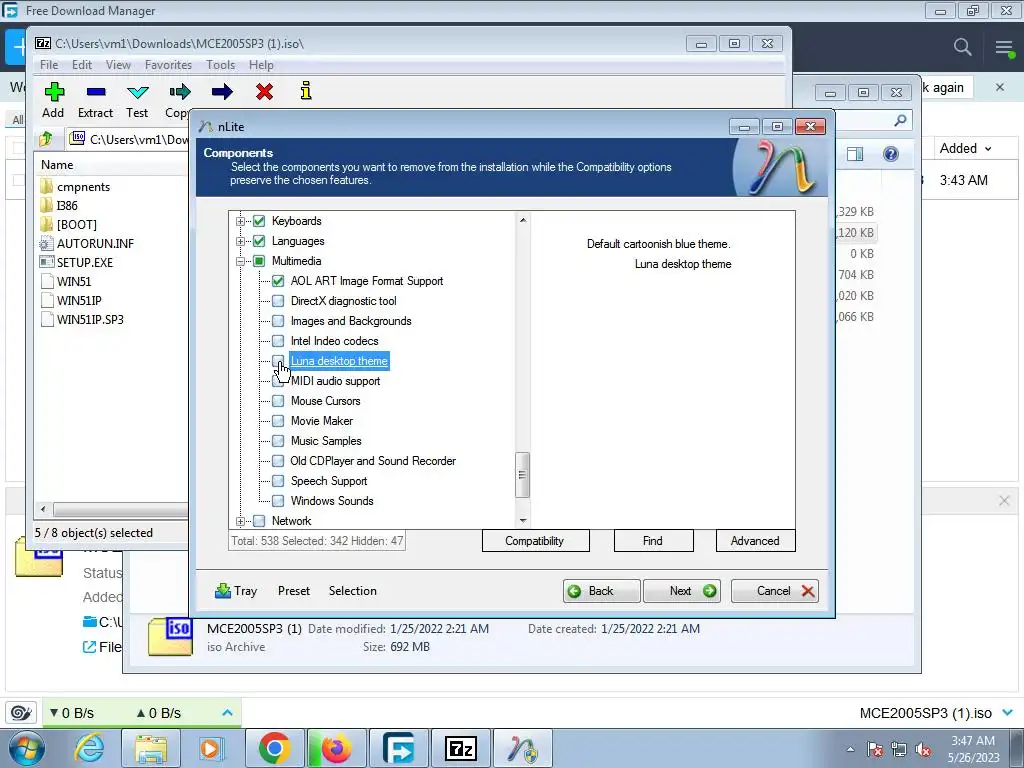The image size is (1024, 768).
Task: Select the I386 folder in 7-Zip
Action: click(x=67, y=206)
